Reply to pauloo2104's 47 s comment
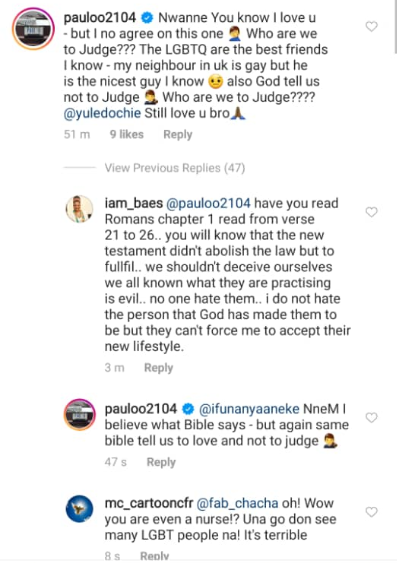Viewport: 397px width, 563px height. [x=161, y=462]
